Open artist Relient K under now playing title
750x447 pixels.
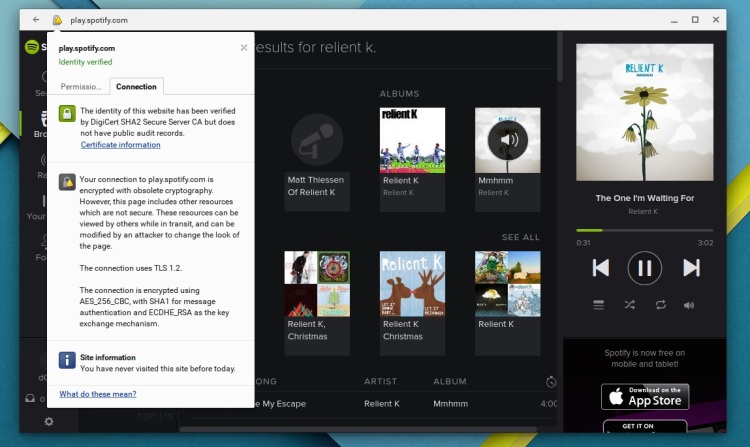point(643,211)
